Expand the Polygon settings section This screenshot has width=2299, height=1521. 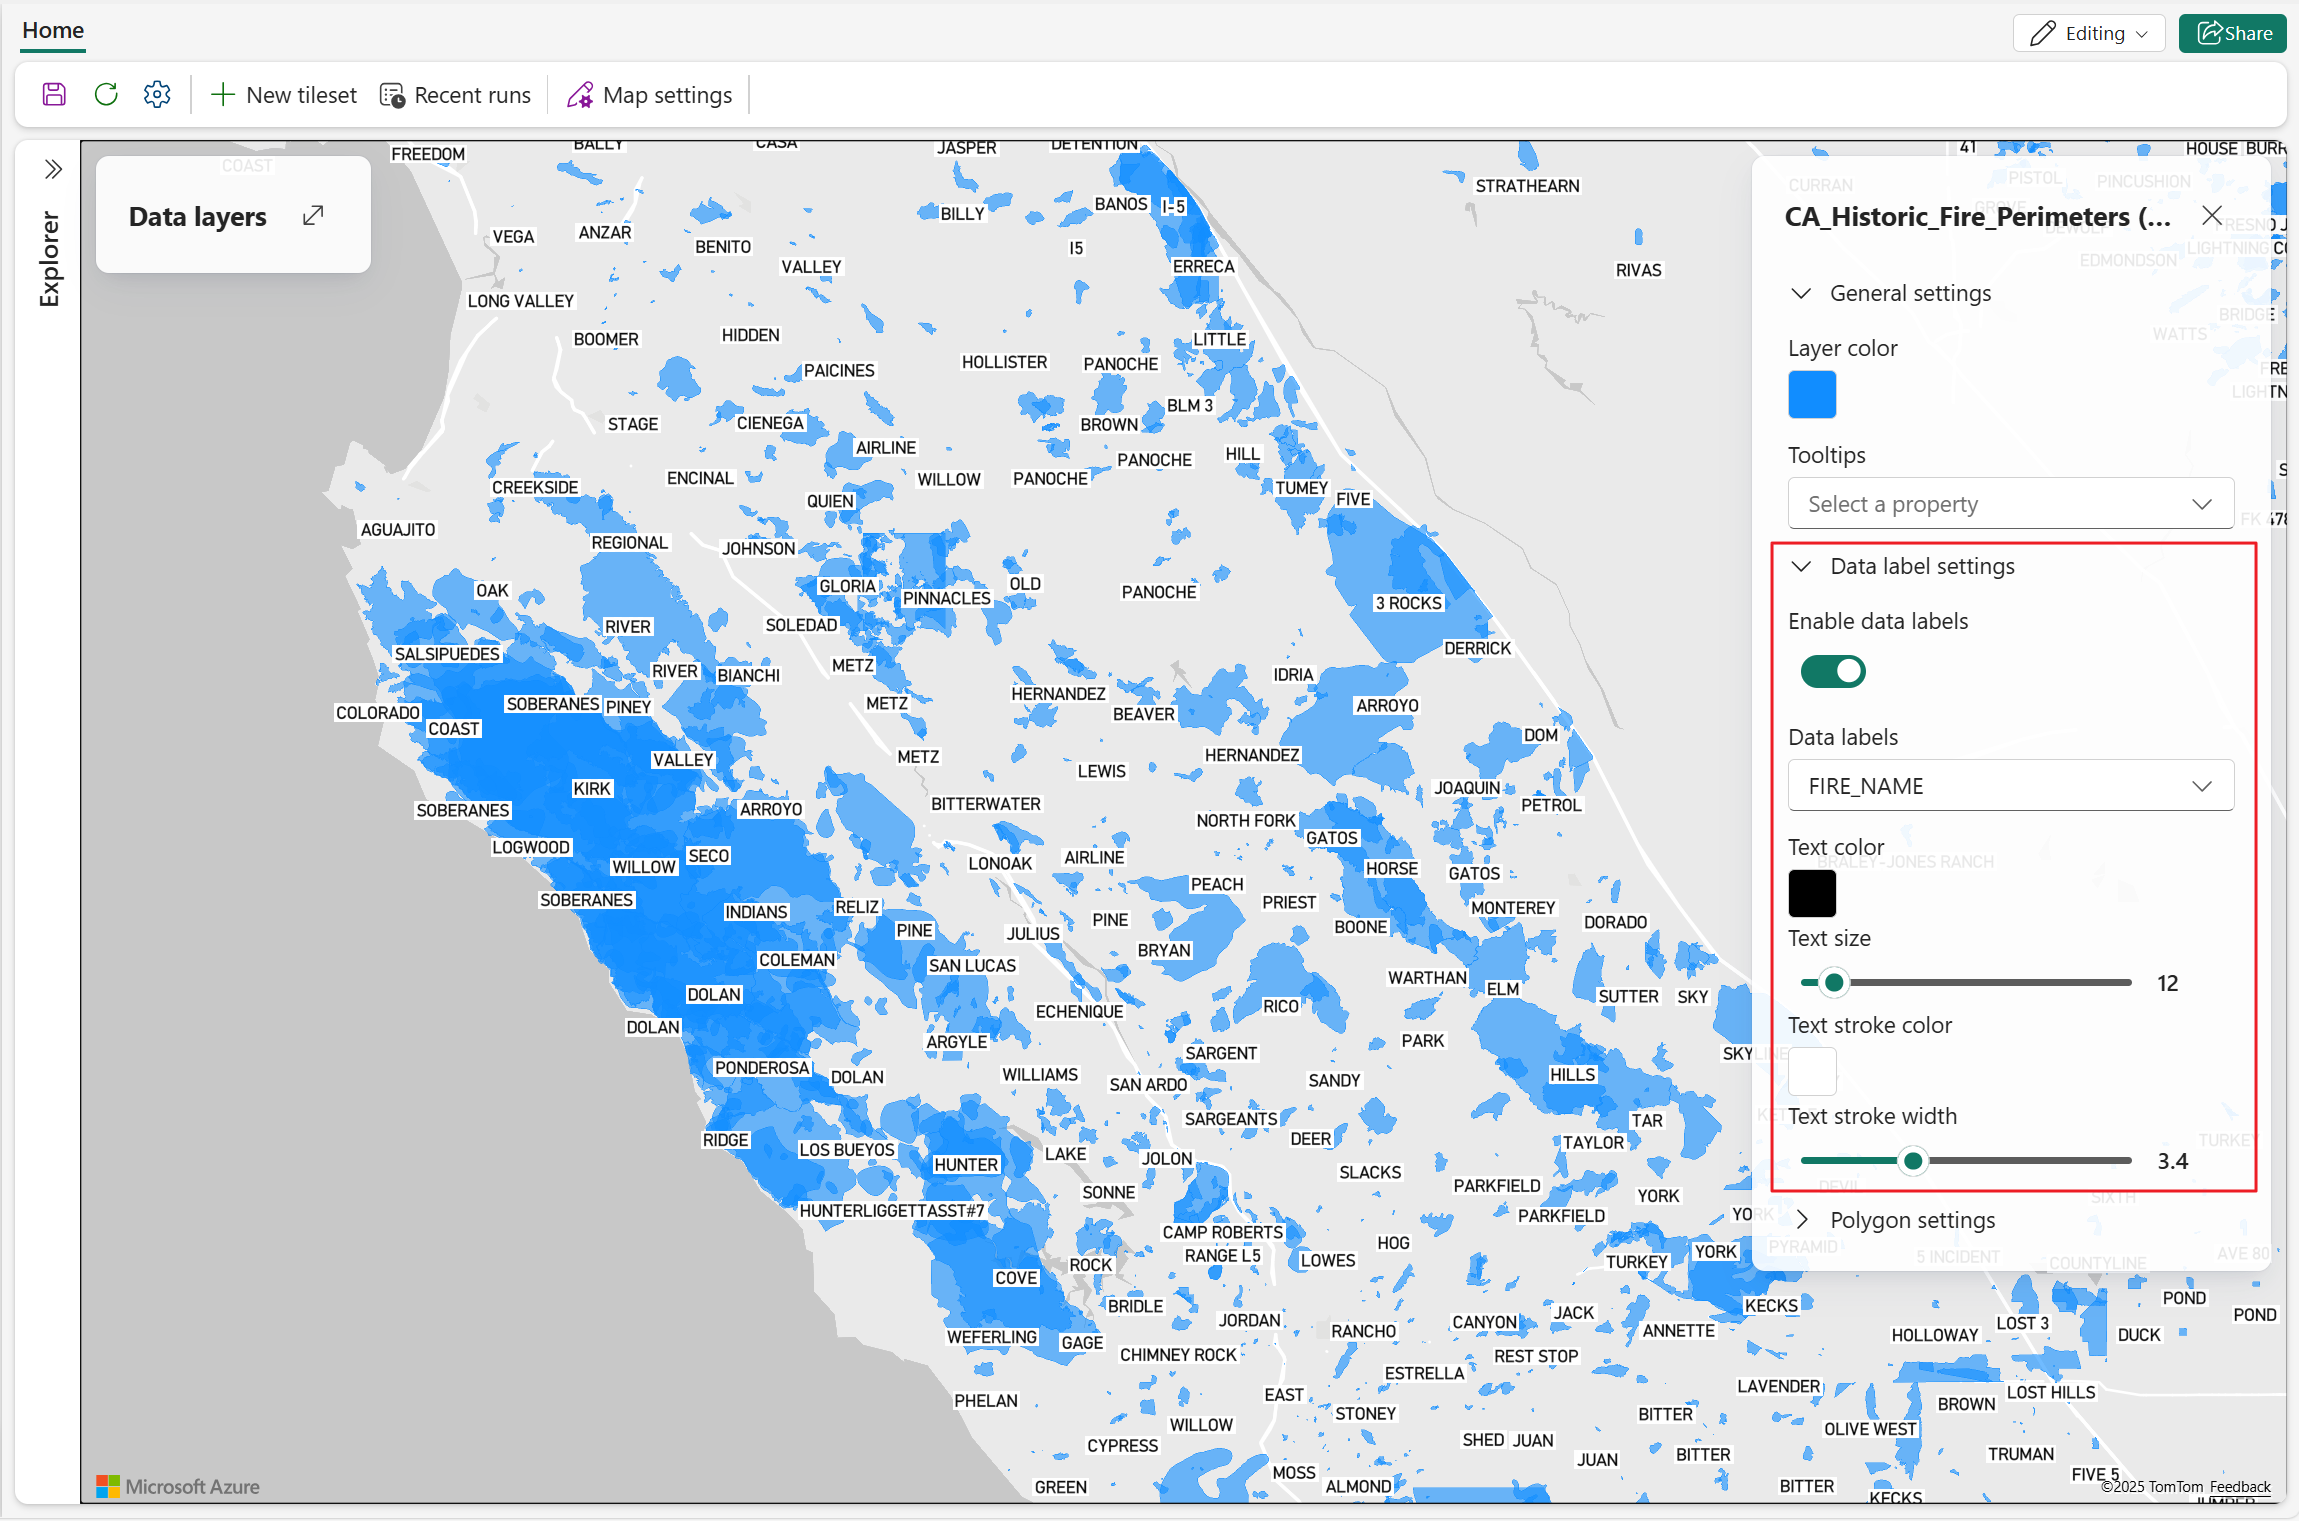1801,1220
